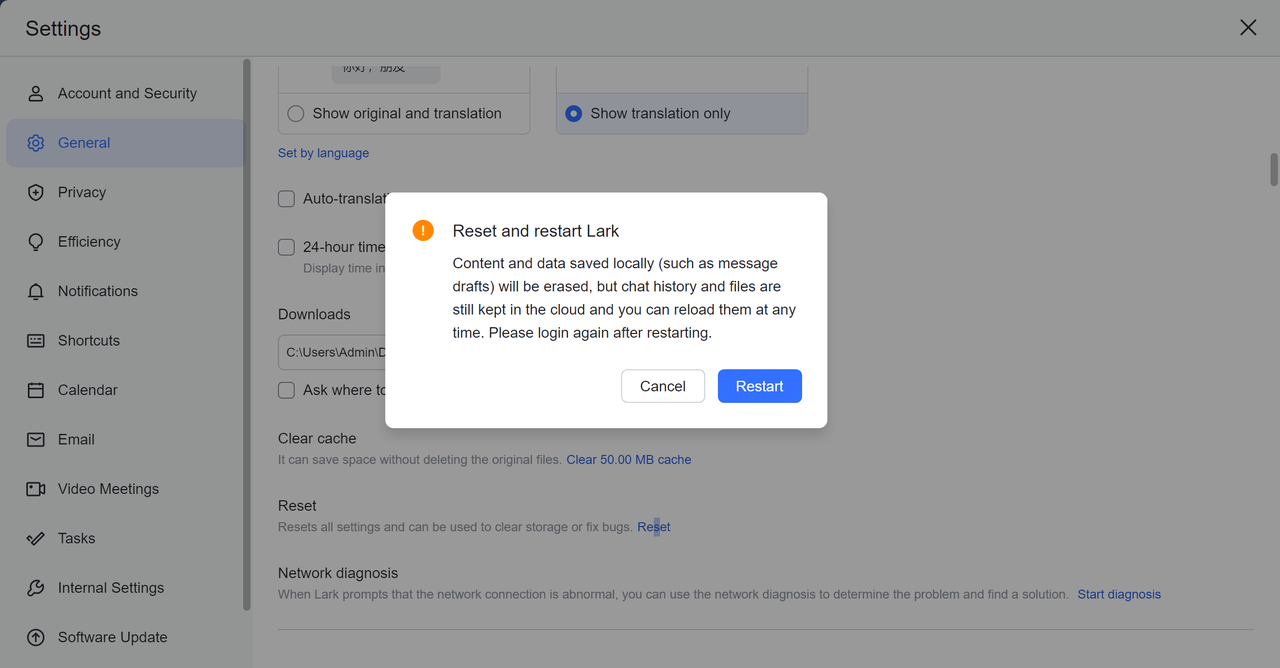Check the Ask where to save checkbox
The width and height of the screenshot is (1280, 668).
click(x=287, y=390)
